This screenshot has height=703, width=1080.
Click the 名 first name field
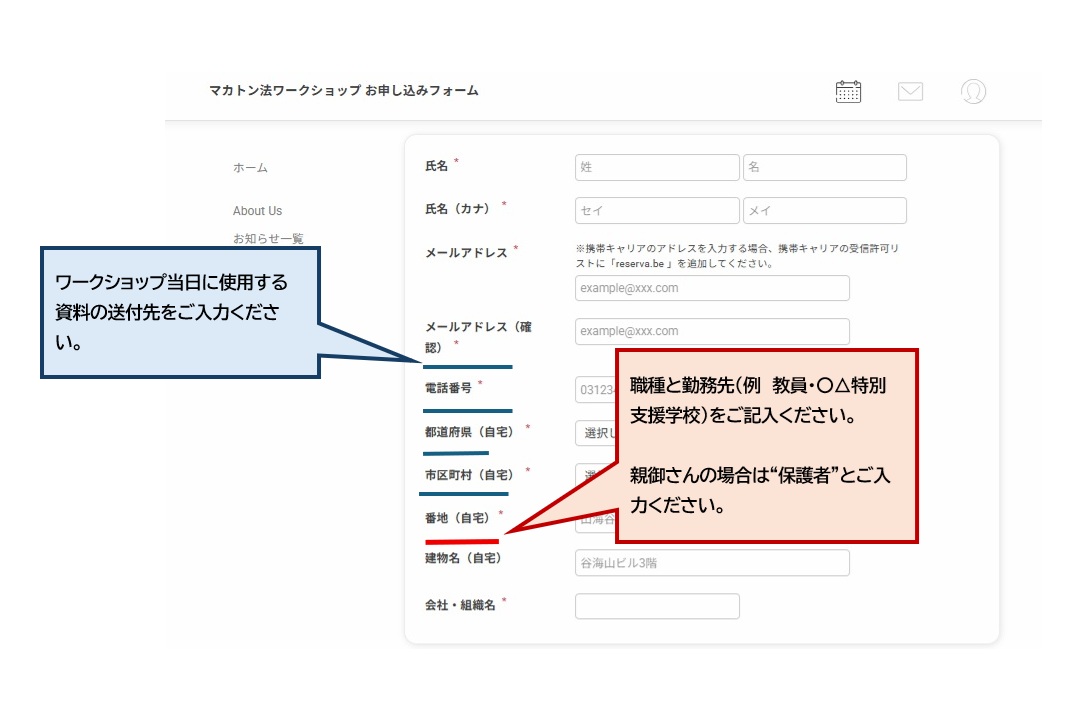(824, 167)
